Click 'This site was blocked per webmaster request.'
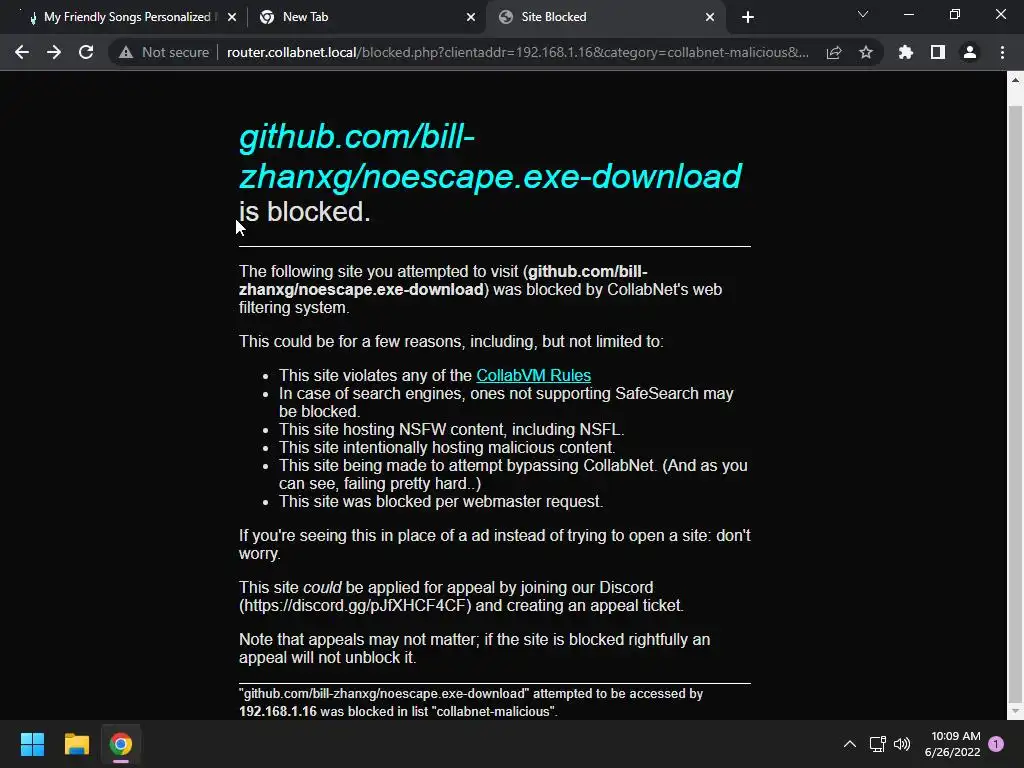Image resolution: width=1024 pixels, height=768 pixels. click(x=441, y=502)
